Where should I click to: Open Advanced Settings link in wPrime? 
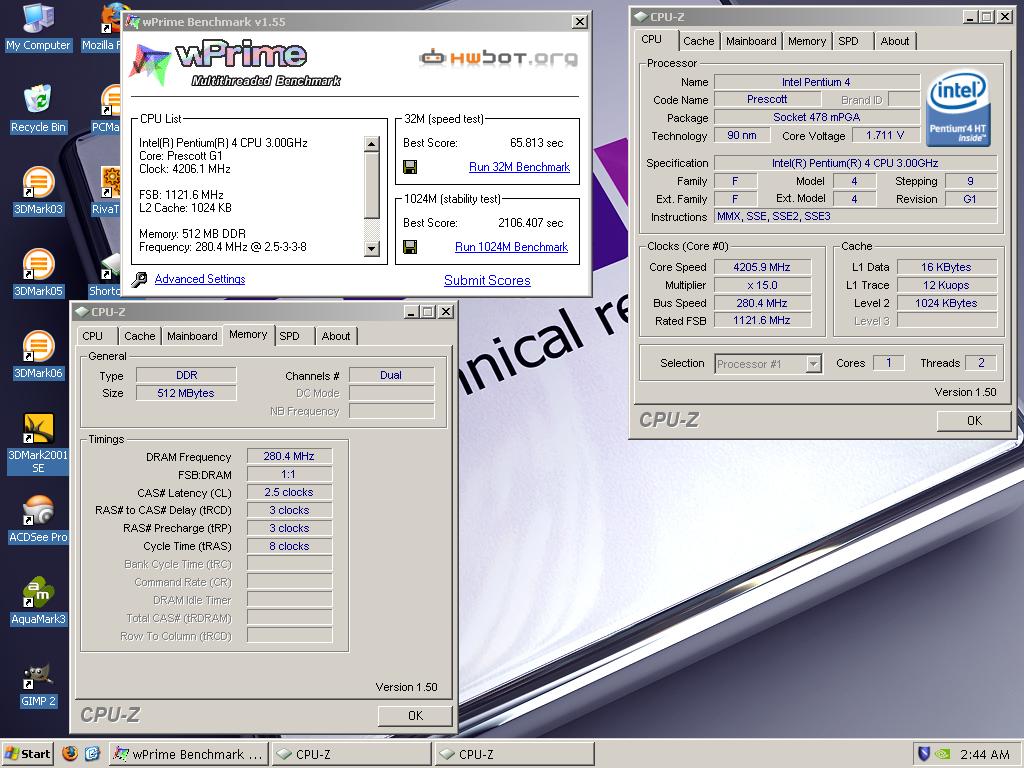click(x=200, y=279)
